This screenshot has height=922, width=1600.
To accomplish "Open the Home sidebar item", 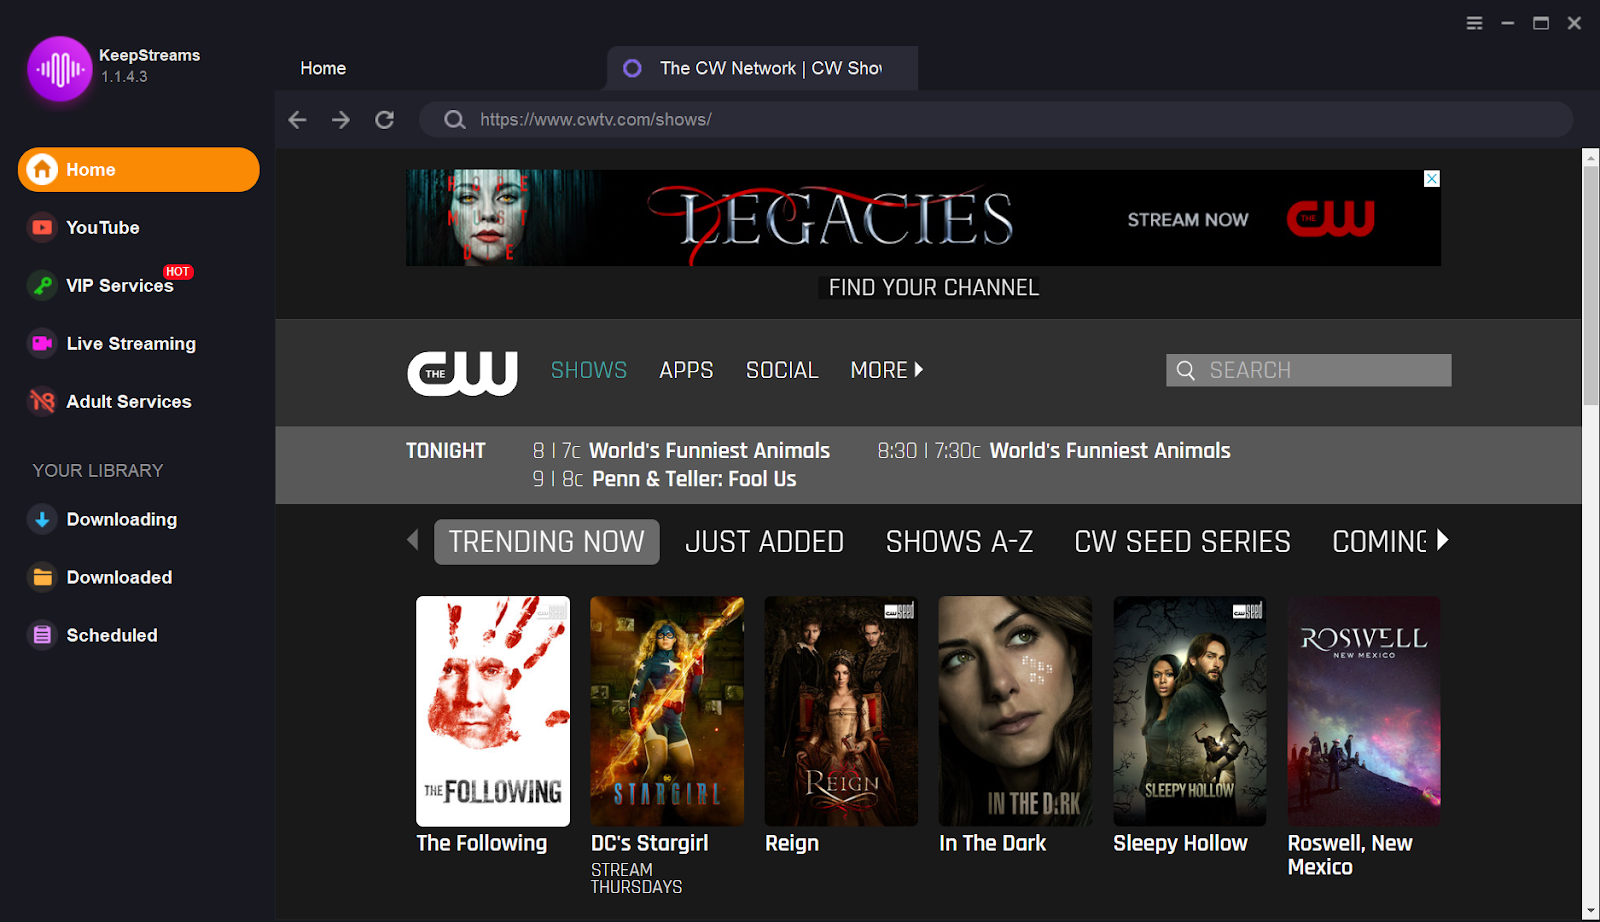I will pos(139,170).
